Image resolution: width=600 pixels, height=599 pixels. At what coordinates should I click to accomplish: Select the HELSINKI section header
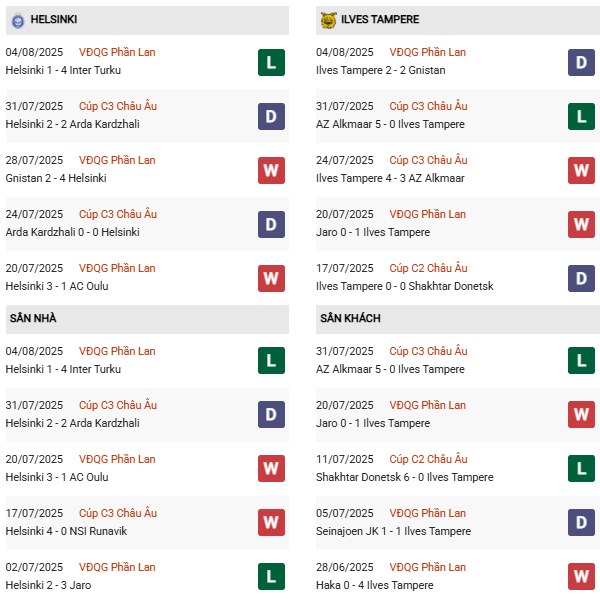point(55,19)
